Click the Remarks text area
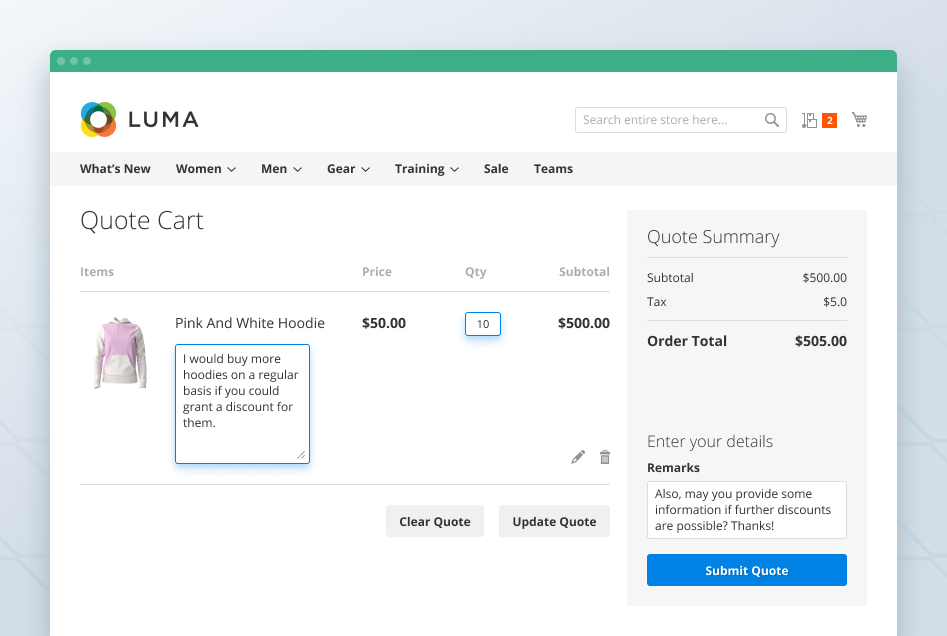This screenshot has width=947, height=636. pos(746,510)
